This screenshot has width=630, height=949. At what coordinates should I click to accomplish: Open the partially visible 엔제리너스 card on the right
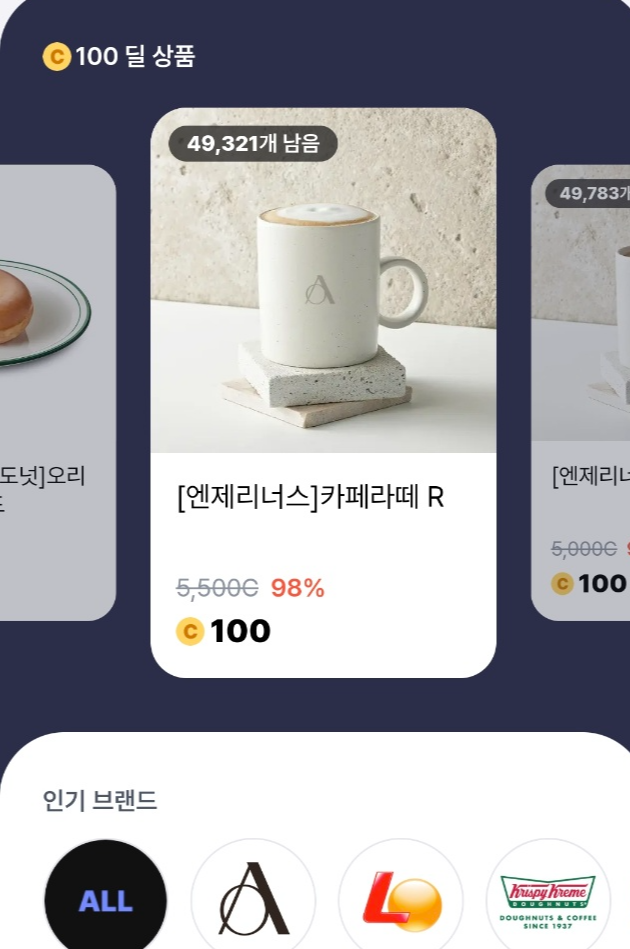tap(585, 380)
